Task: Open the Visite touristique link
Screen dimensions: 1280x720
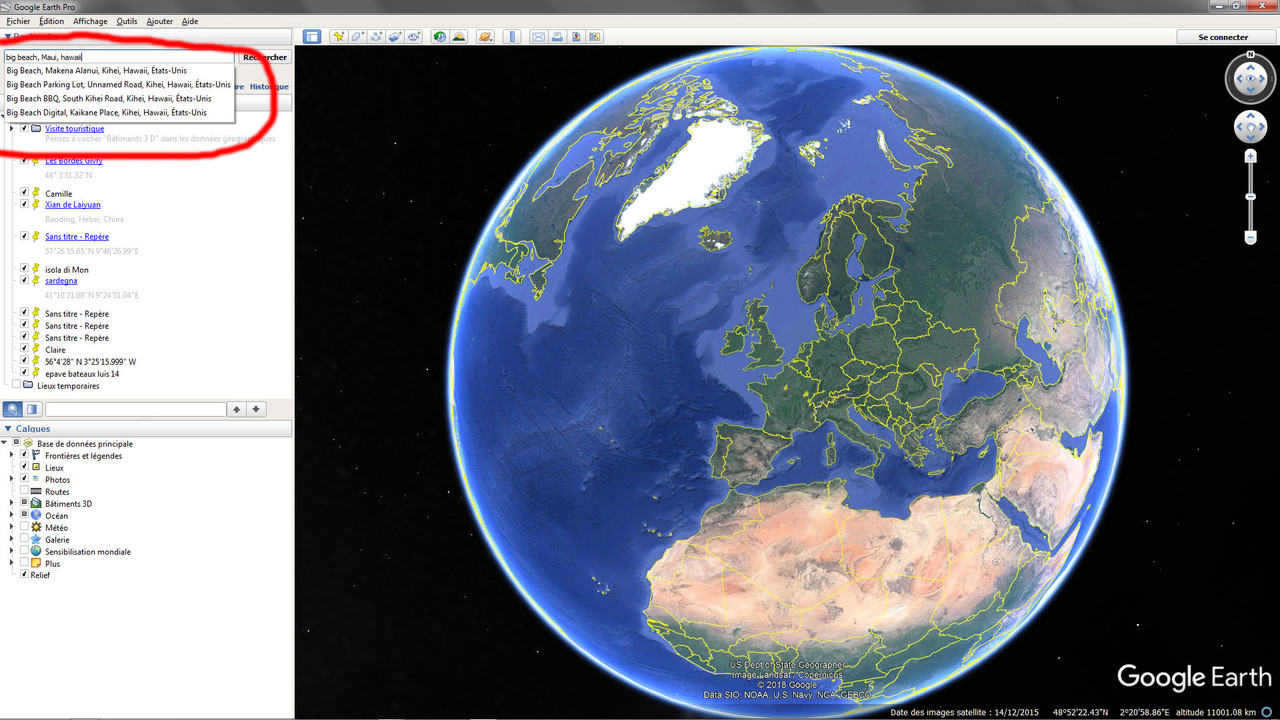Action: click(x=75, y=128)
